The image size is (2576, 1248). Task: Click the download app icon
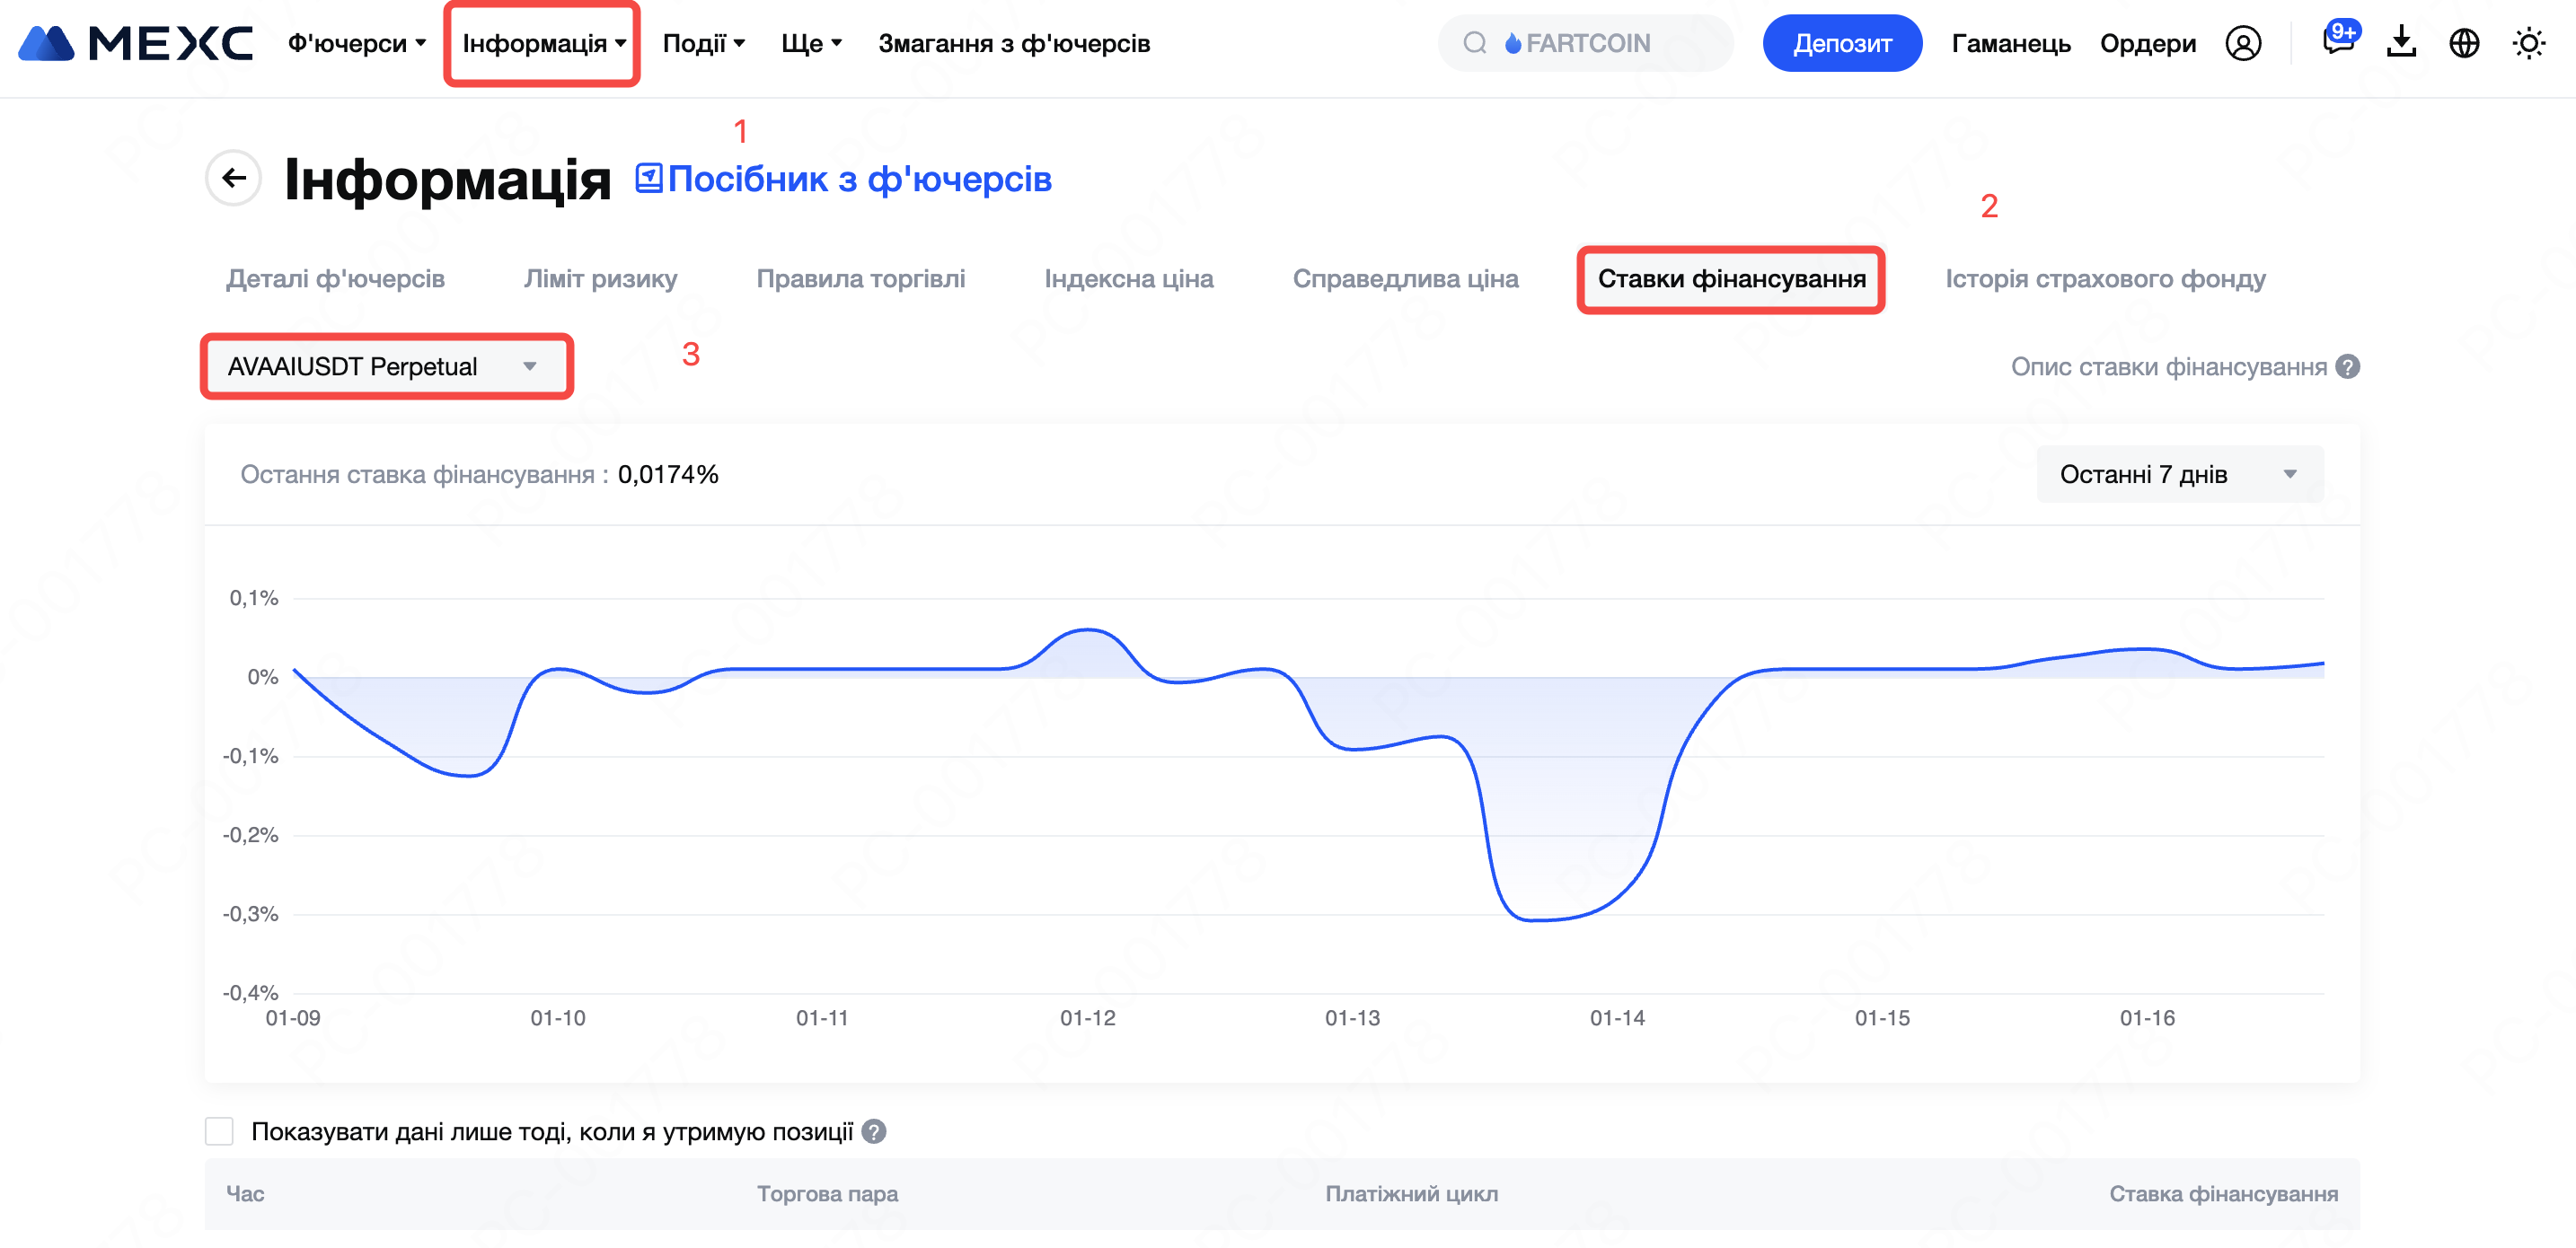coord(2400,43)
